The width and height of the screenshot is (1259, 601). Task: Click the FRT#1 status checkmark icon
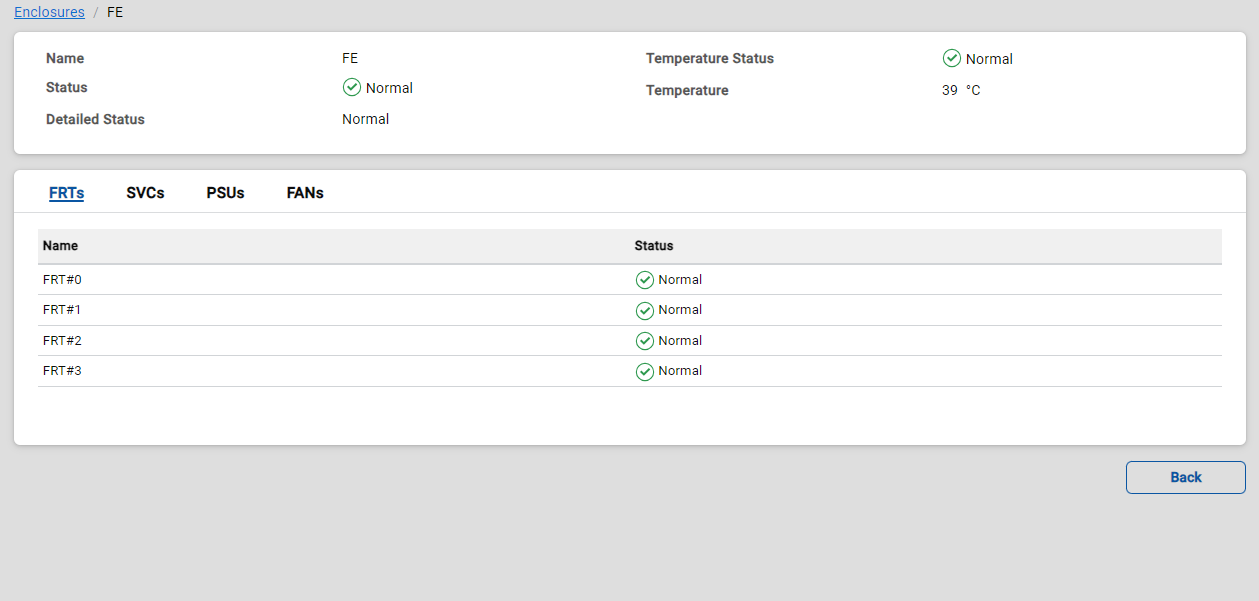coord(645,310)
